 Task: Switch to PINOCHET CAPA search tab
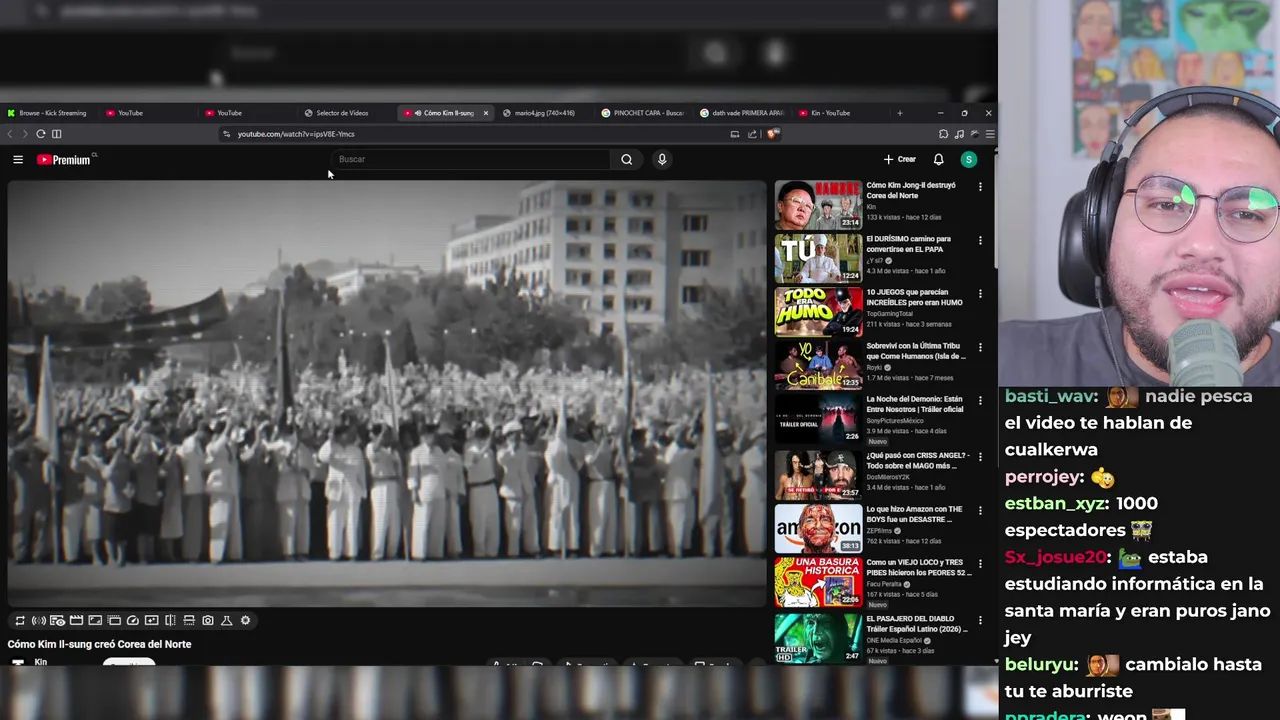pos(643,113)
